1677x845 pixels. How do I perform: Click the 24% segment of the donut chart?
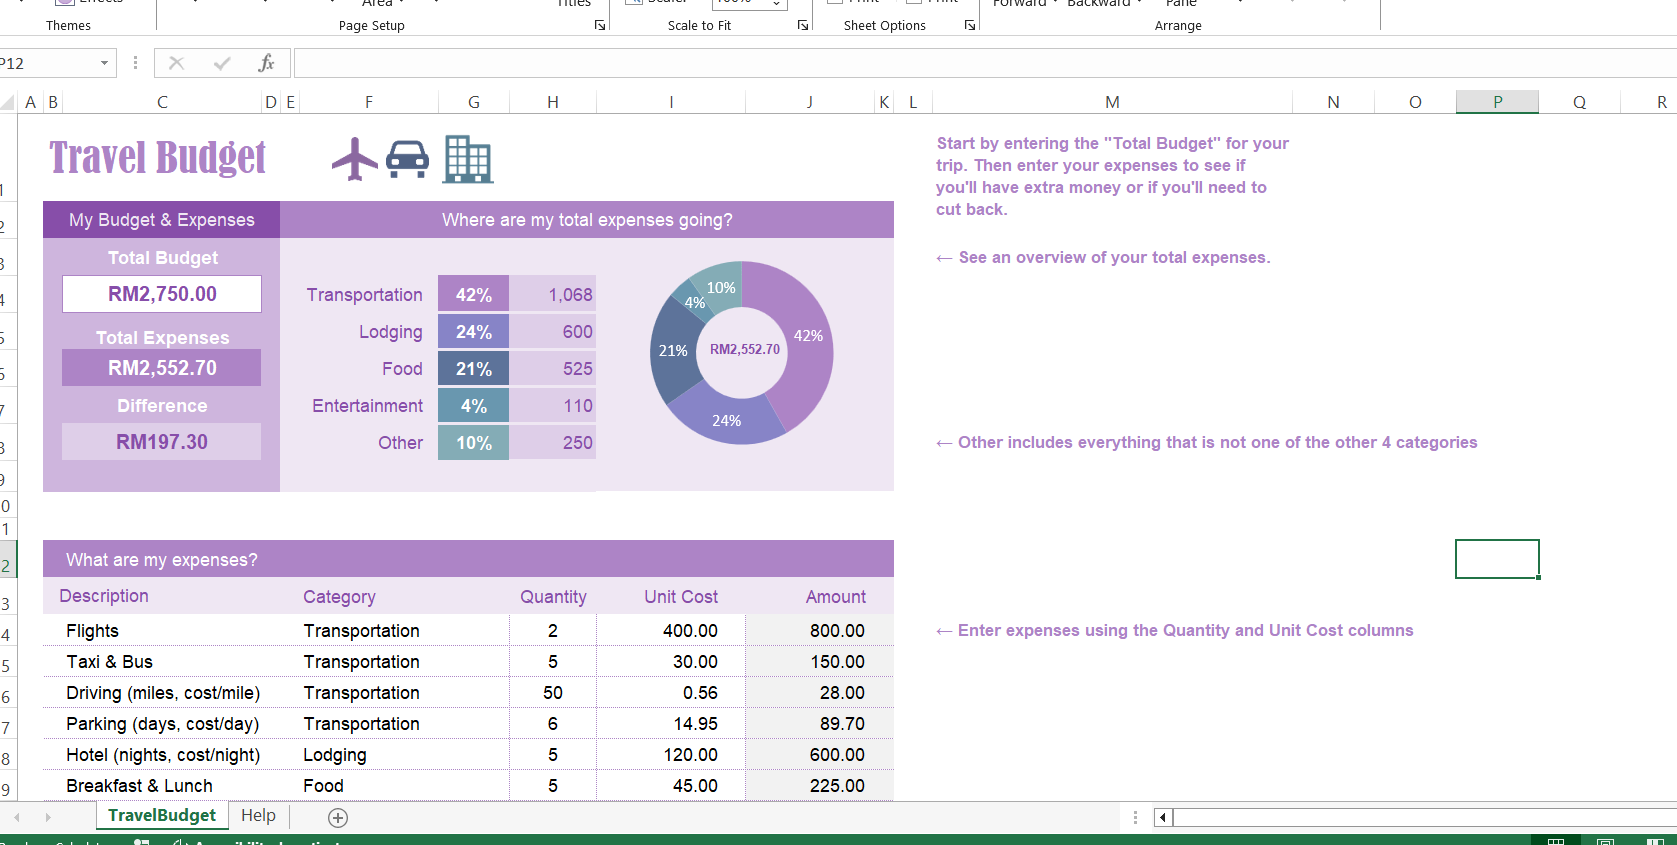(727, 421)
